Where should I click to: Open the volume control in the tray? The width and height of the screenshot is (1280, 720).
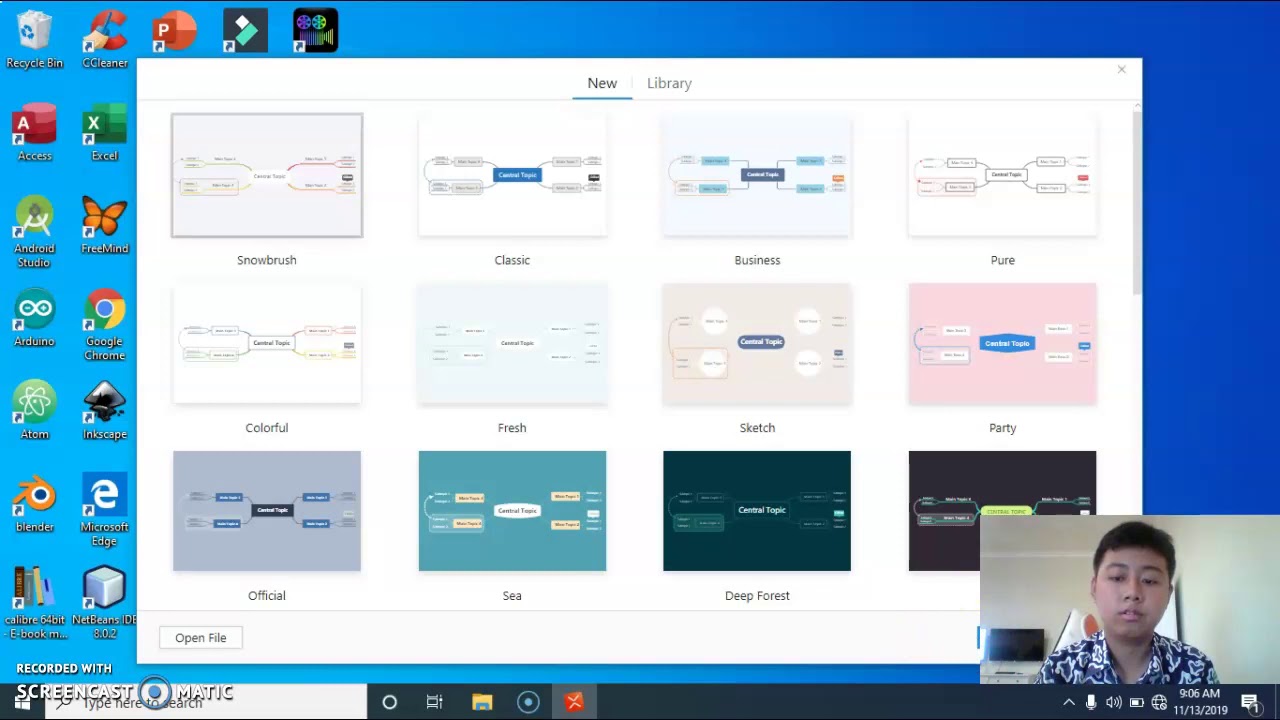(x=1113, y=702)
